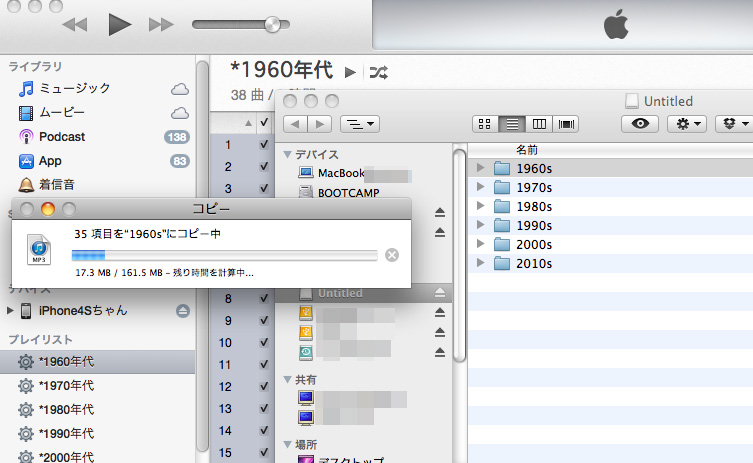Open Finder action gear menu
This screenshot has height=463, width=753.
coord(687,124)
